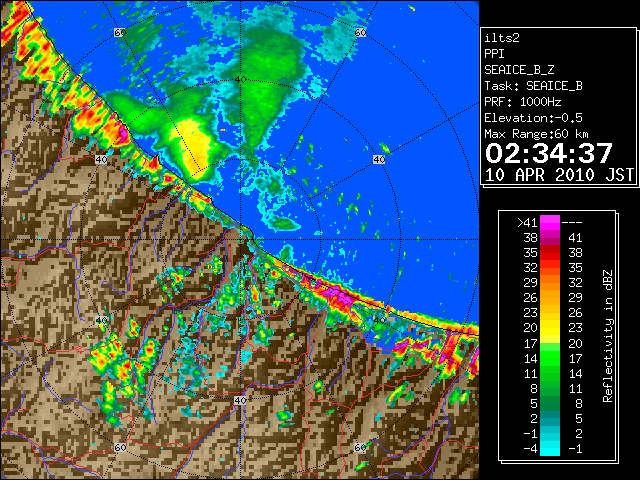Click the product name "SEAICE_B_Z"
The width and height of the screenshot is (640, 480).
(519, 70)
